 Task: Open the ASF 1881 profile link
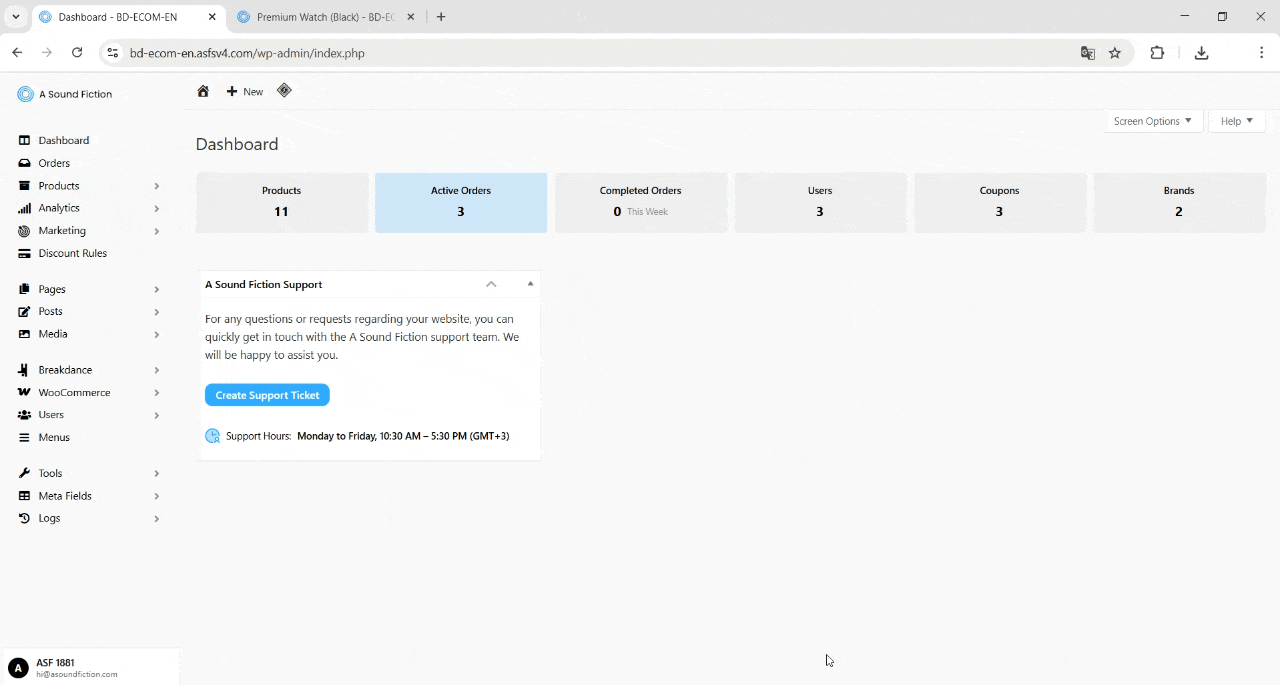tap(56, 662)
